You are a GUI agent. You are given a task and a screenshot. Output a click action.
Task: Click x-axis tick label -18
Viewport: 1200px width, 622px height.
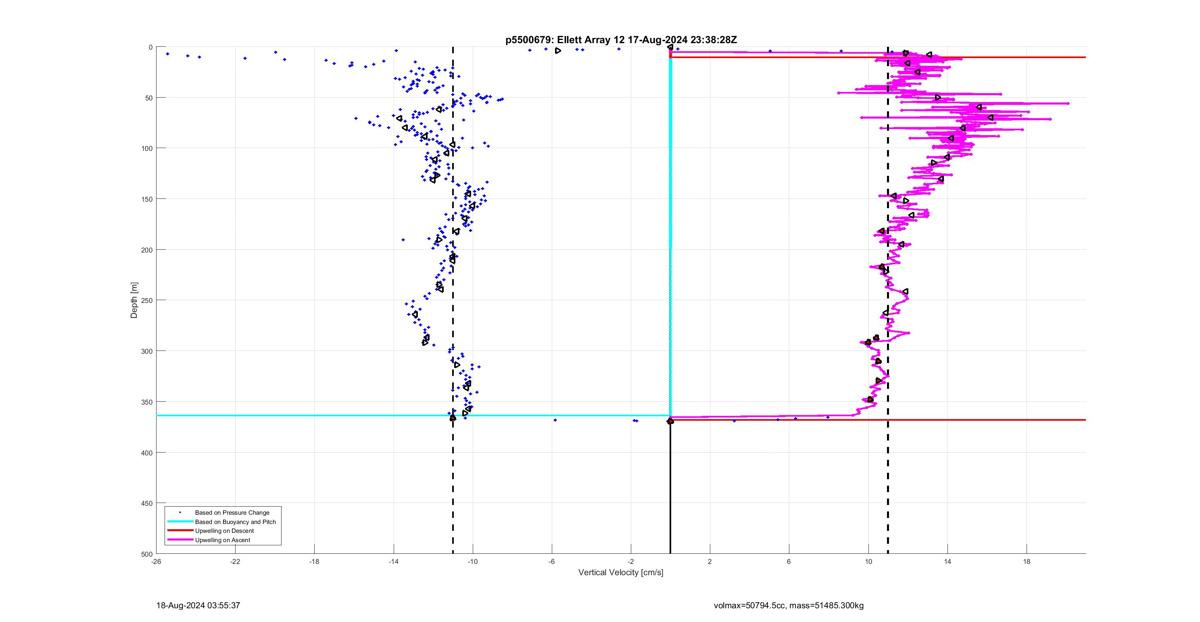(314, 562)
